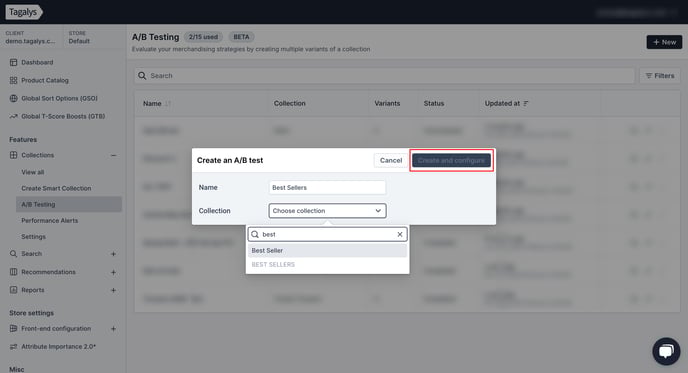688x373 pixels.
Task: Open View all collections
Action: (32, 172)
